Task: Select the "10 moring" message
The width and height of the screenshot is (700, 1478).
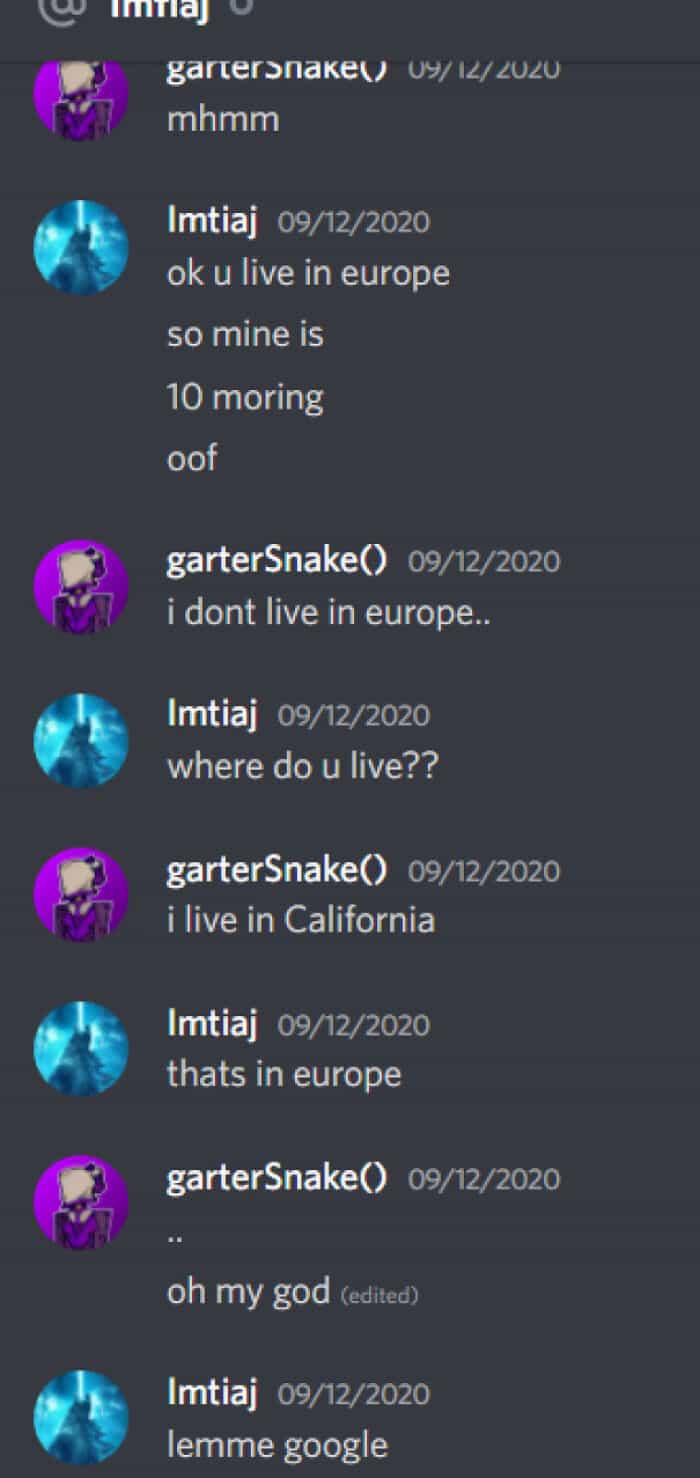Action: coord(245,398)
